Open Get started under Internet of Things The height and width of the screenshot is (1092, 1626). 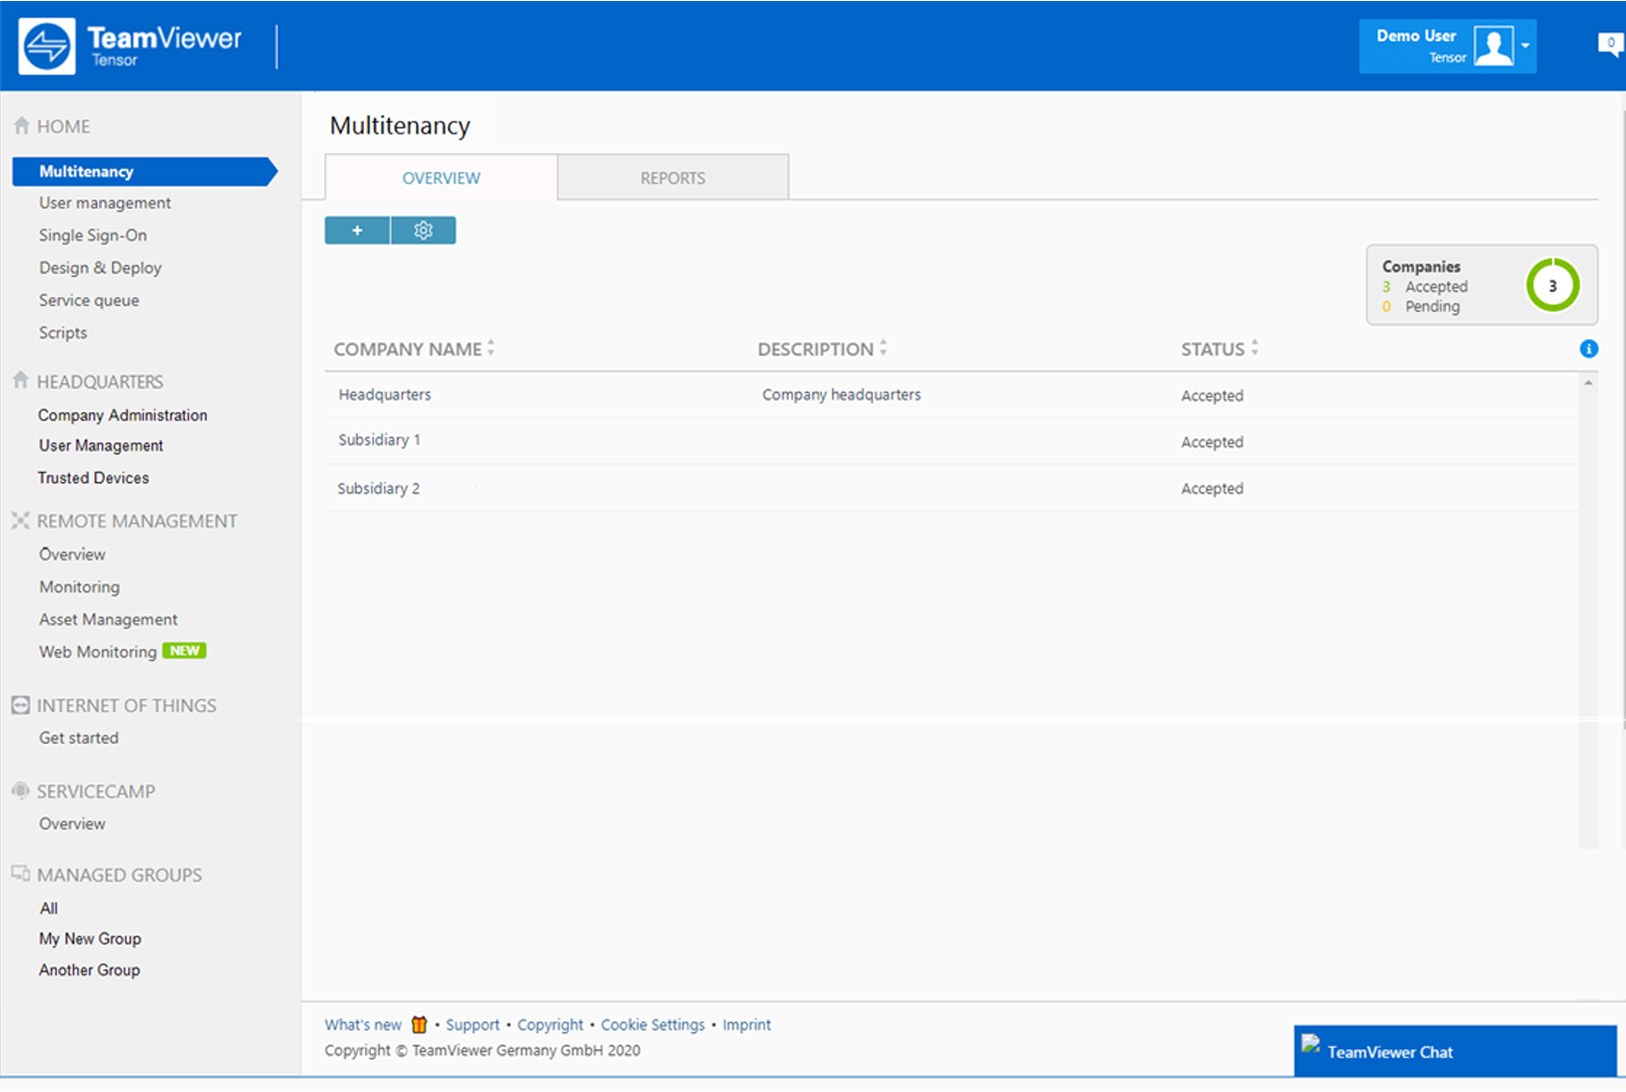[79, 738]
